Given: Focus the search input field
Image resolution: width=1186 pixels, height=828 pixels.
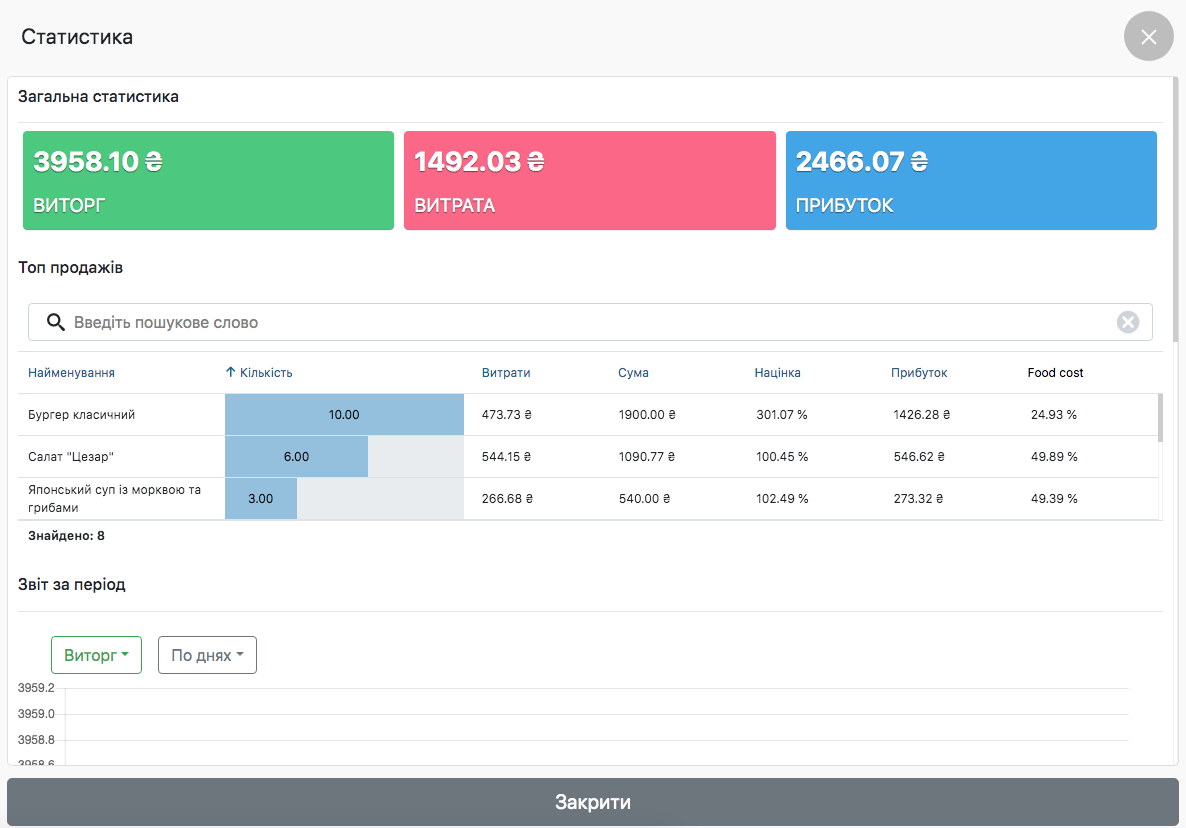Looking at the screenshot, I should pyautogui.click(x=590, y=322).
